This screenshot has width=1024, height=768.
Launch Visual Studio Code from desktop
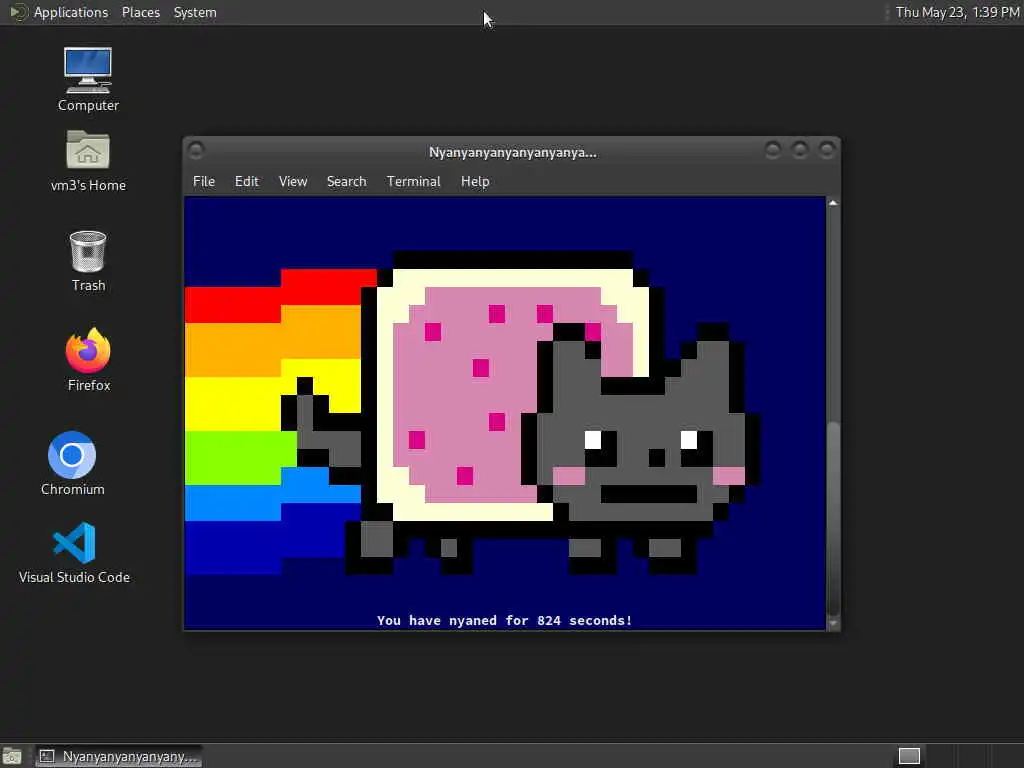tap(74, 552)
